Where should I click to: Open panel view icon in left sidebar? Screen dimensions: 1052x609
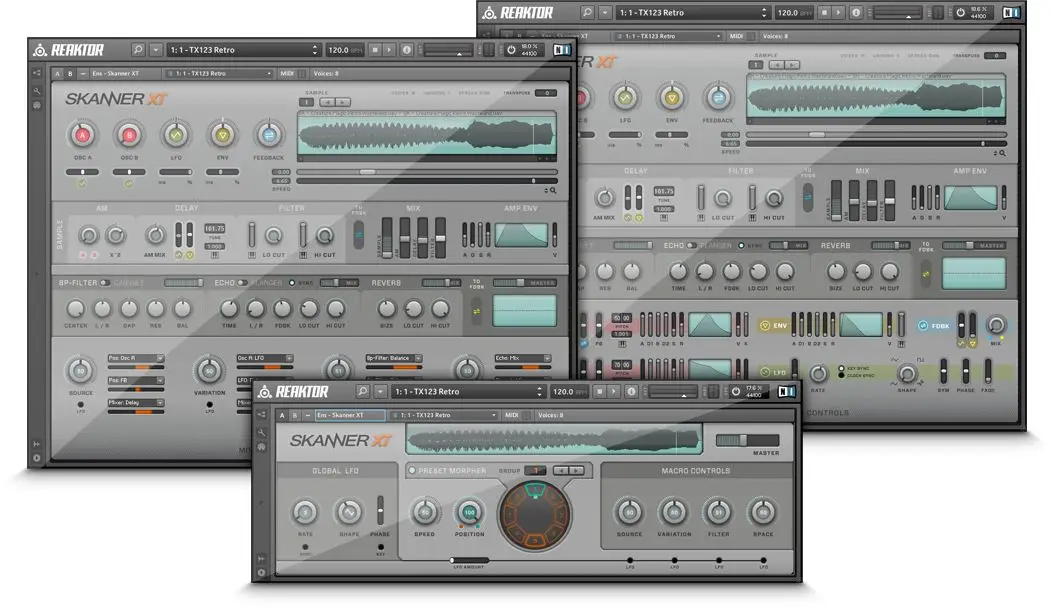37,105
